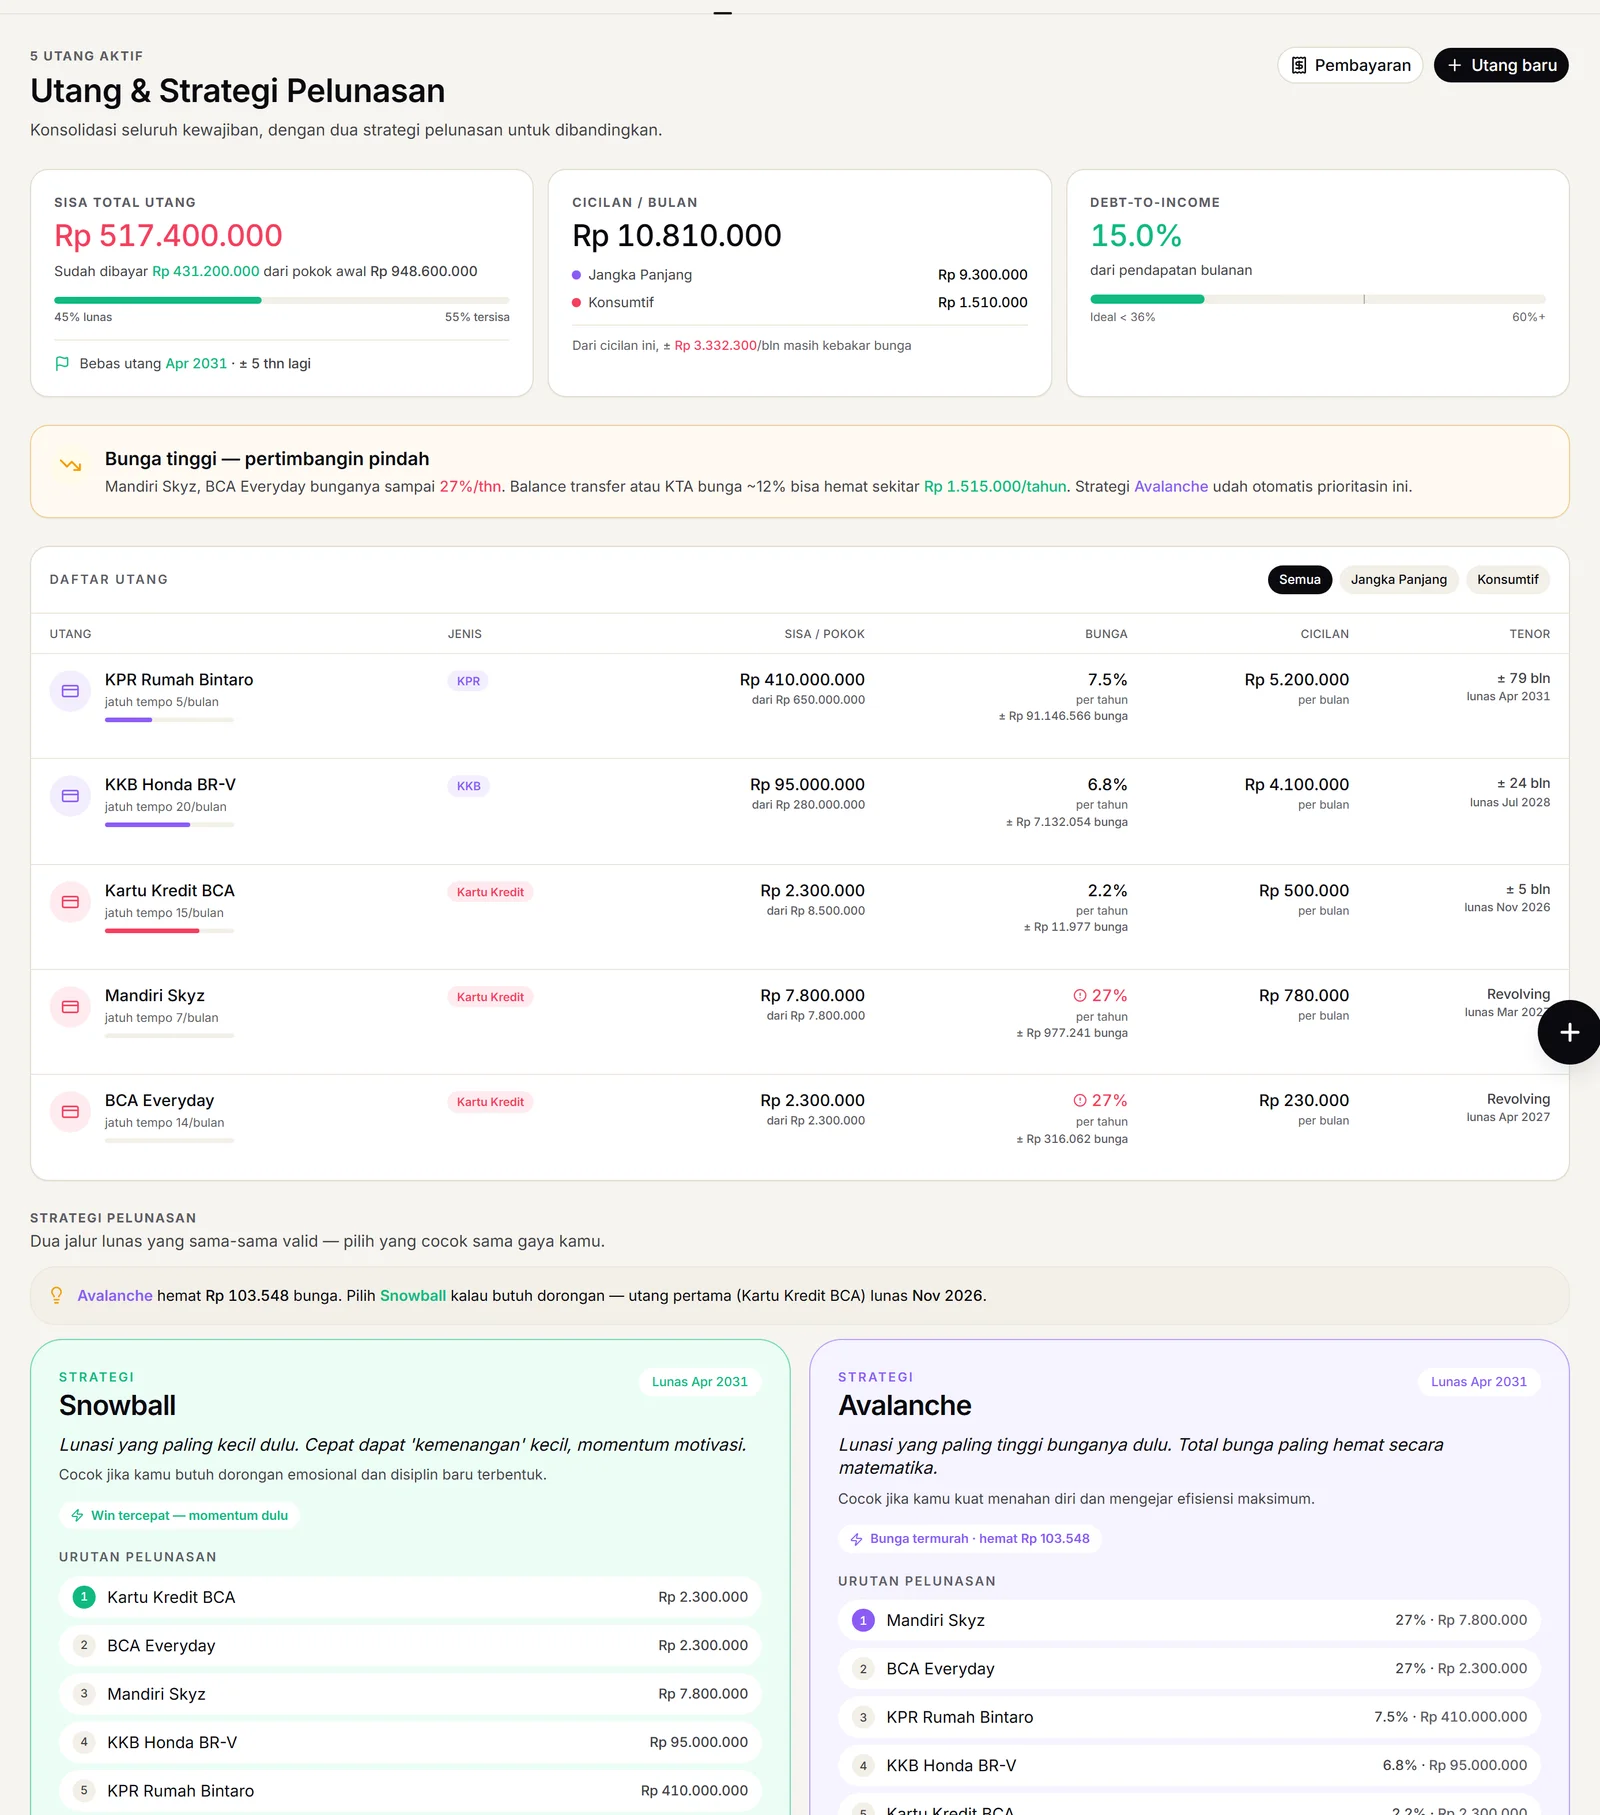Viewport: 1600px width, 1815px height.
Task: Open the Pembayaran page
Action: 1350,65
